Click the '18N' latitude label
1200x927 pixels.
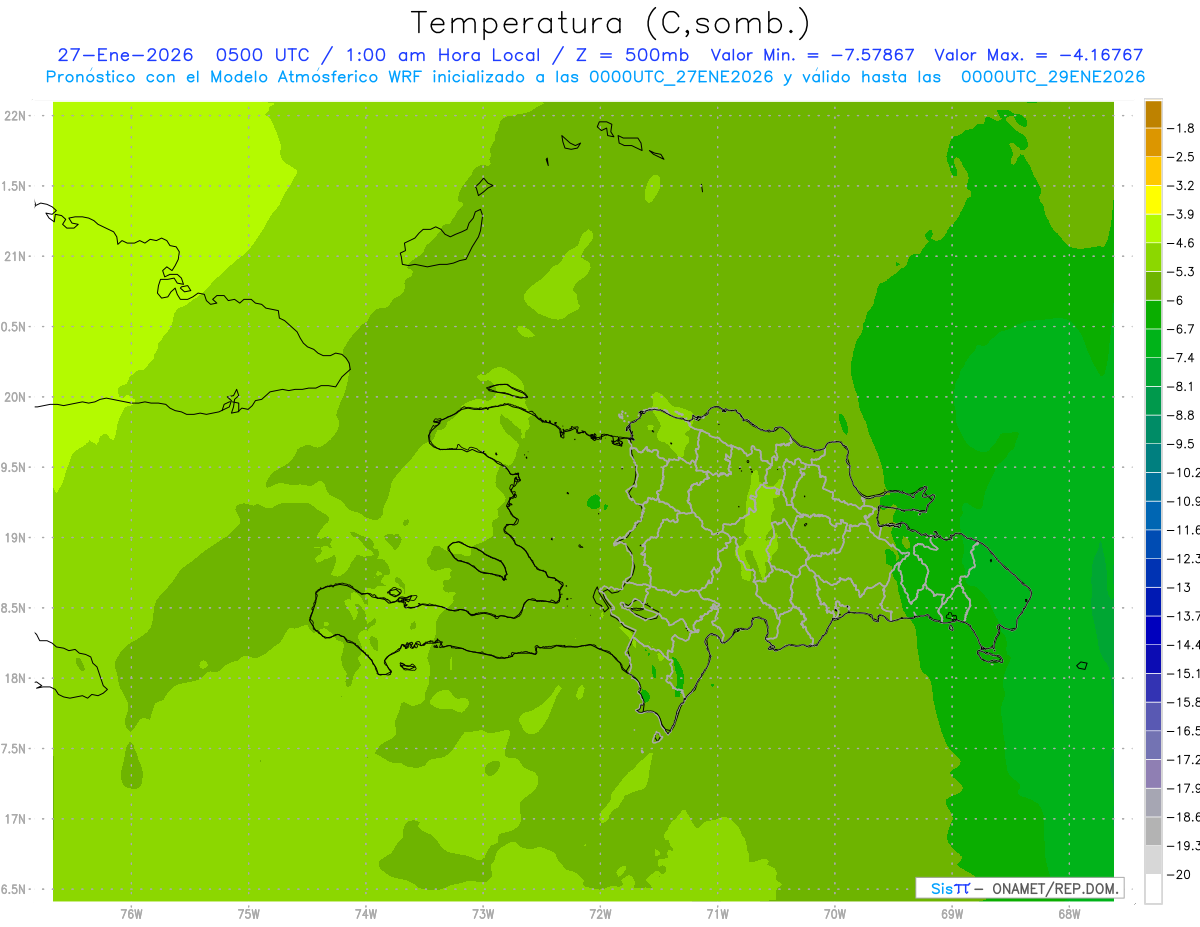coord(15,678)
